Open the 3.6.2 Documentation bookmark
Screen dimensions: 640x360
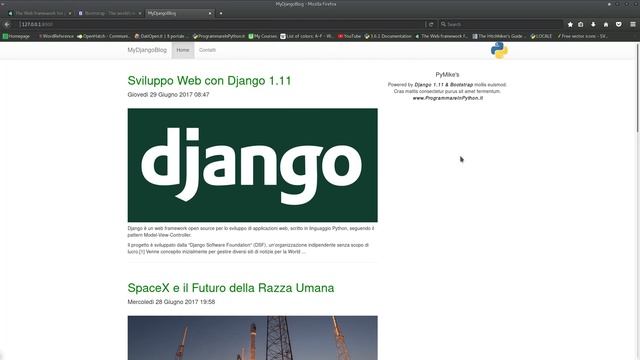388,36
